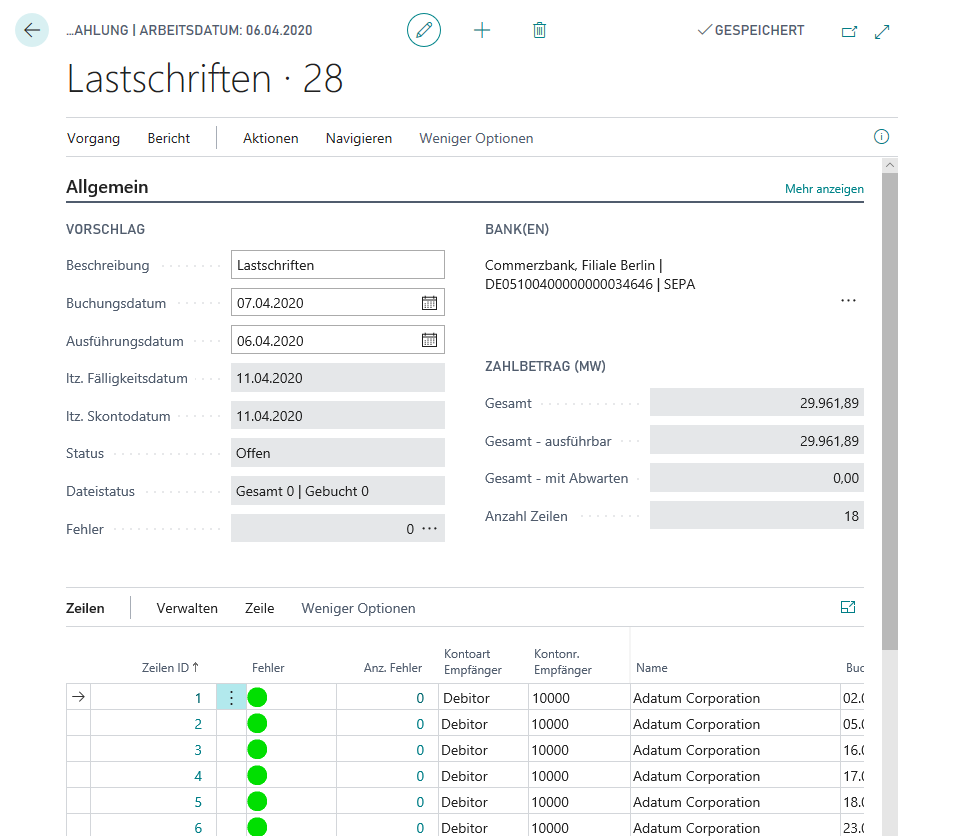Screen dimensions: 960x836
Task: Open the Aktionen menu
Action: point(270,138)
